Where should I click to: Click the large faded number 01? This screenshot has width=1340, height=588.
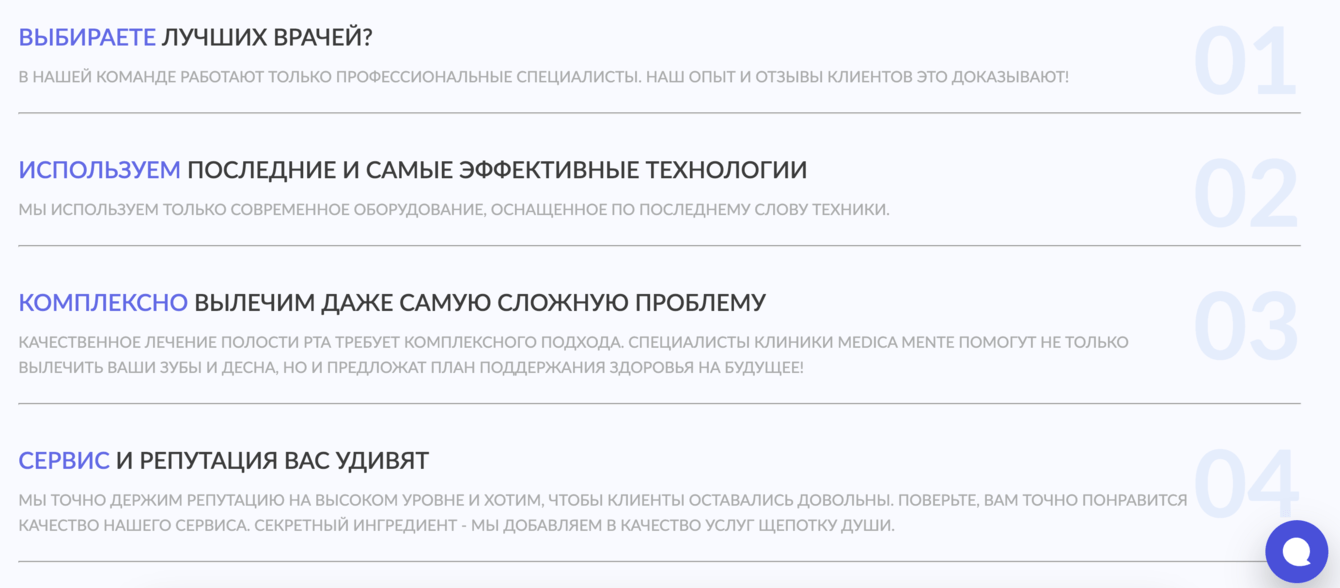click(x=1245, y=62)
